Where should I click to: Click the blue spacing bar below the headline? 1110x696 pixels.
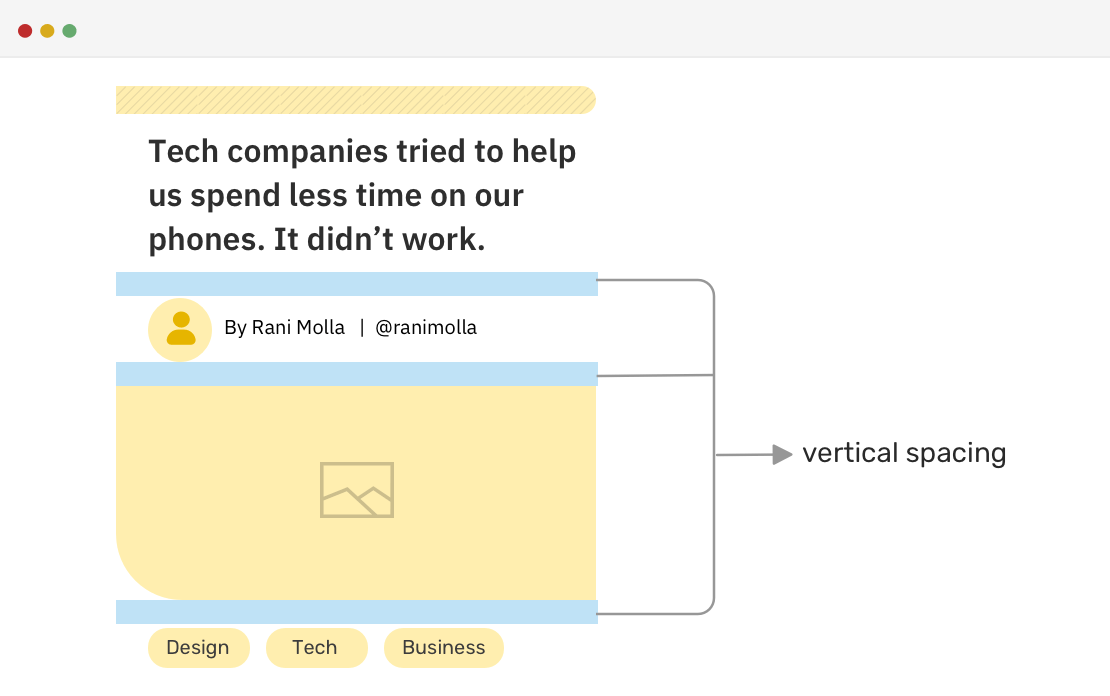356,284
